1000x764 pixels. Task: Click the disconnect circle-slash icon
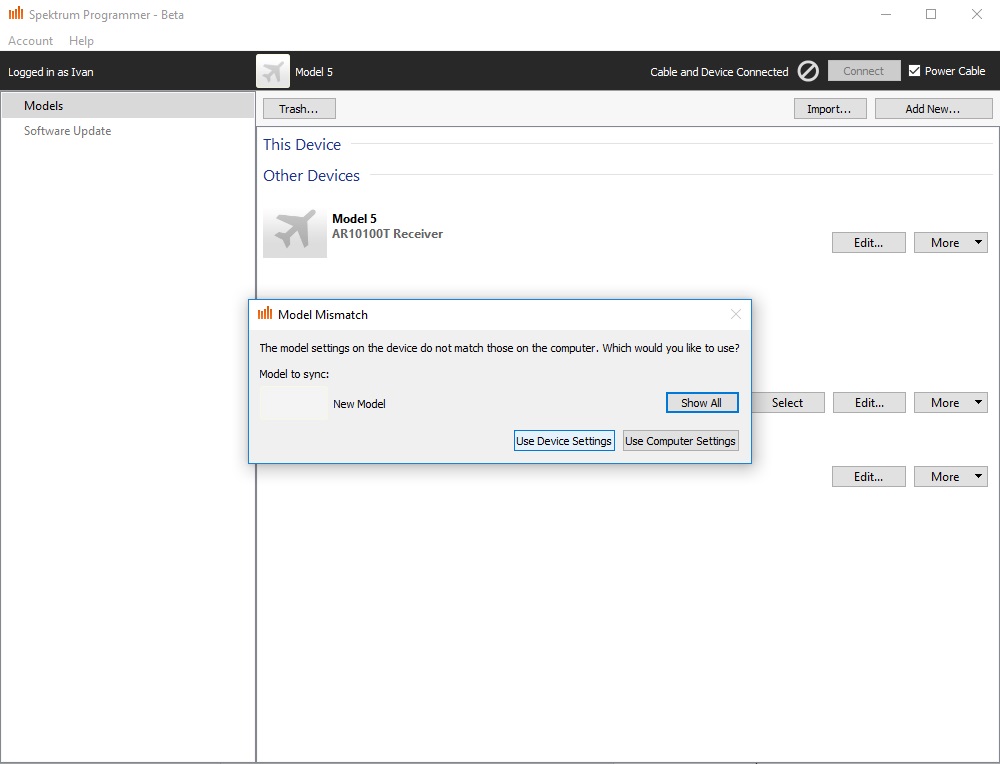coord(808,71)
